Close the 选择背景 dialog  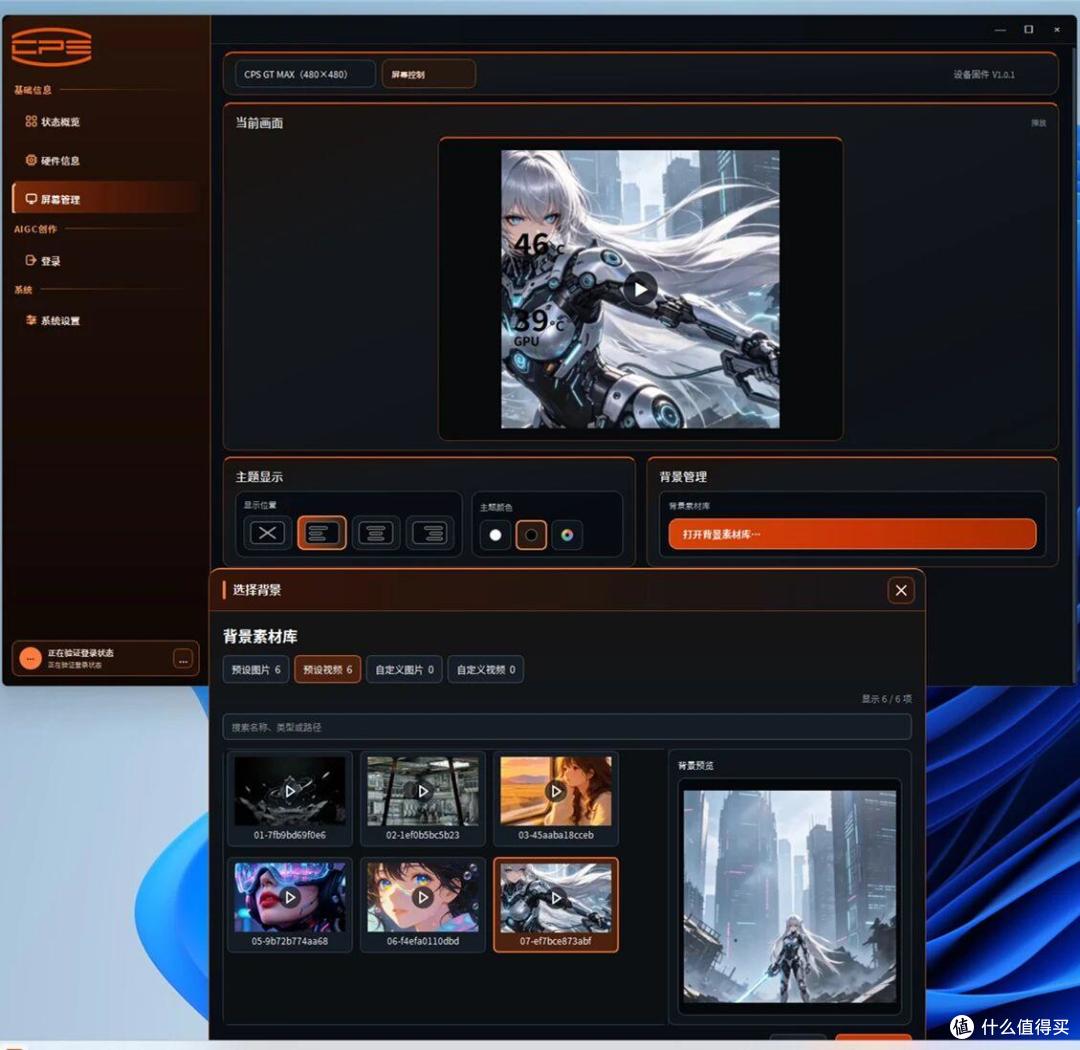pos(901,590)
